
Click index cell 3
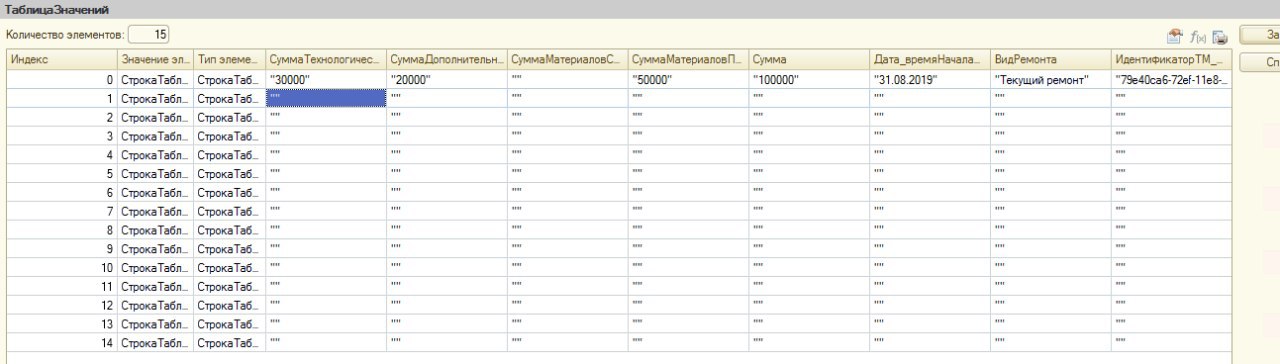pos(62,136)
